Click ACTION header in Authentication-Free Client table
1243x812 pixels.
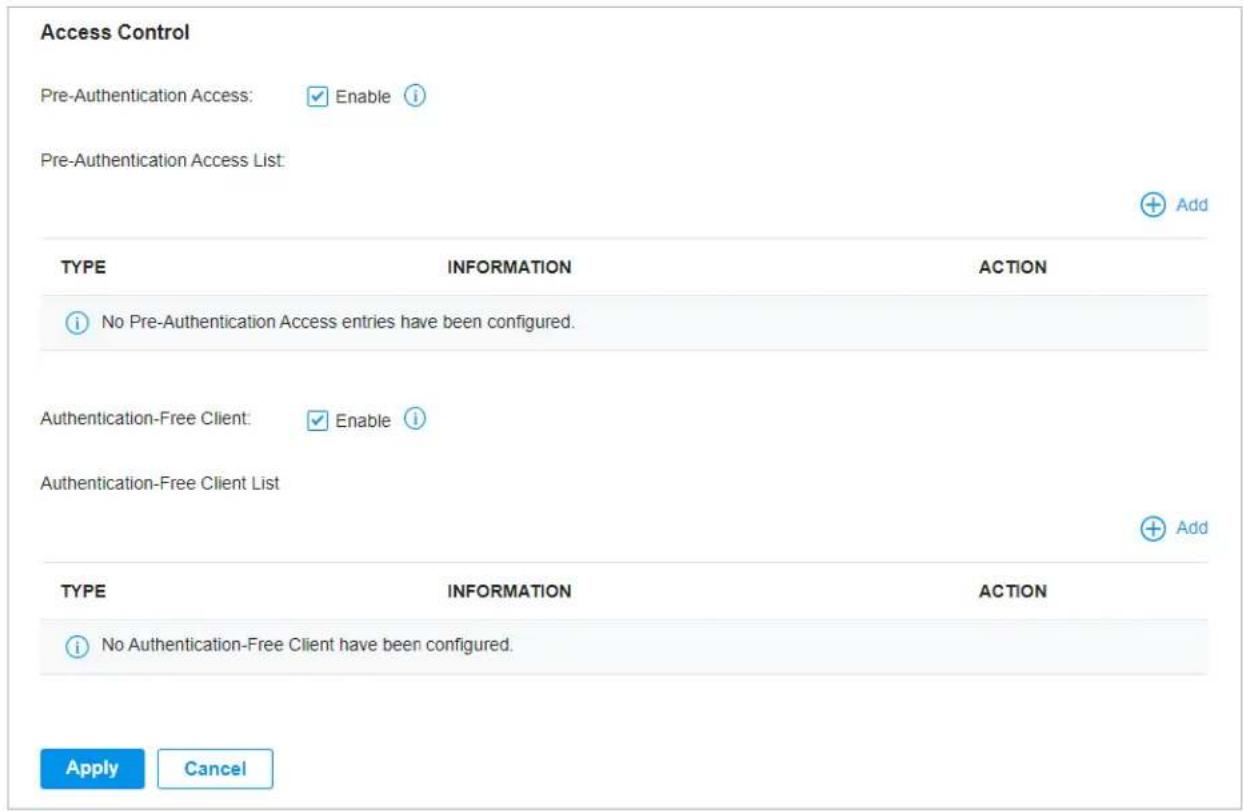pyautogui.click(x=1012, y=591)
